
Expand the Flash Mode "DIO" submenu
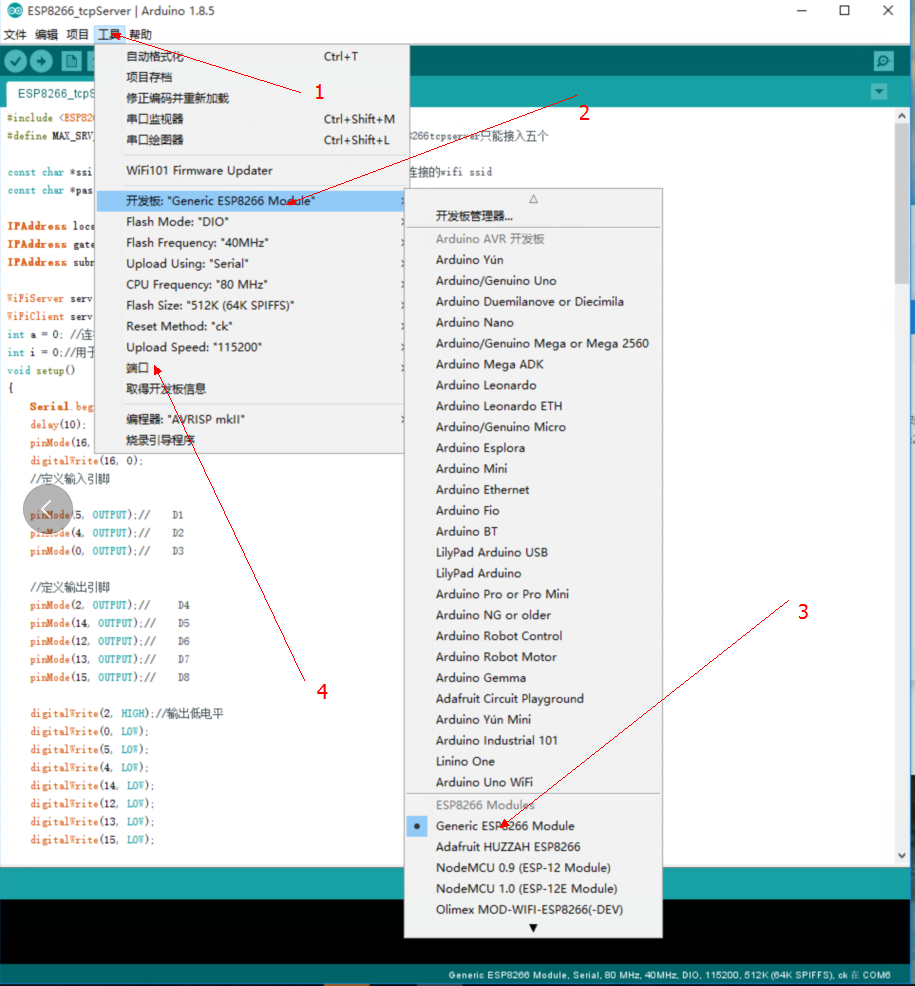pos(252,222)
